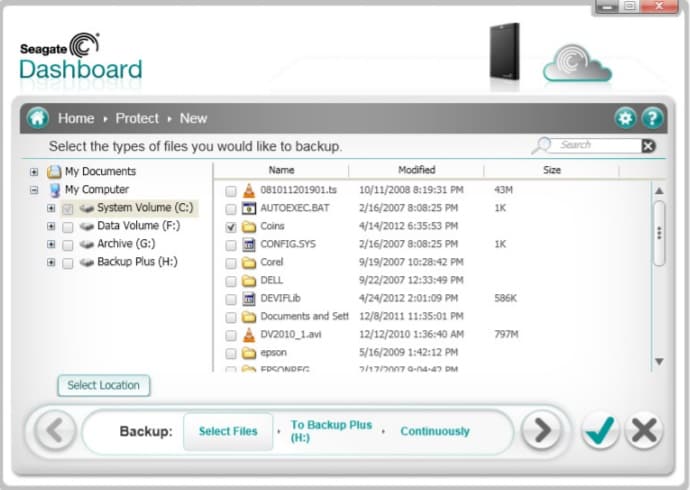Toggle the System Volume (C:) checkbox
690x490 pixels.
(68, 209)
